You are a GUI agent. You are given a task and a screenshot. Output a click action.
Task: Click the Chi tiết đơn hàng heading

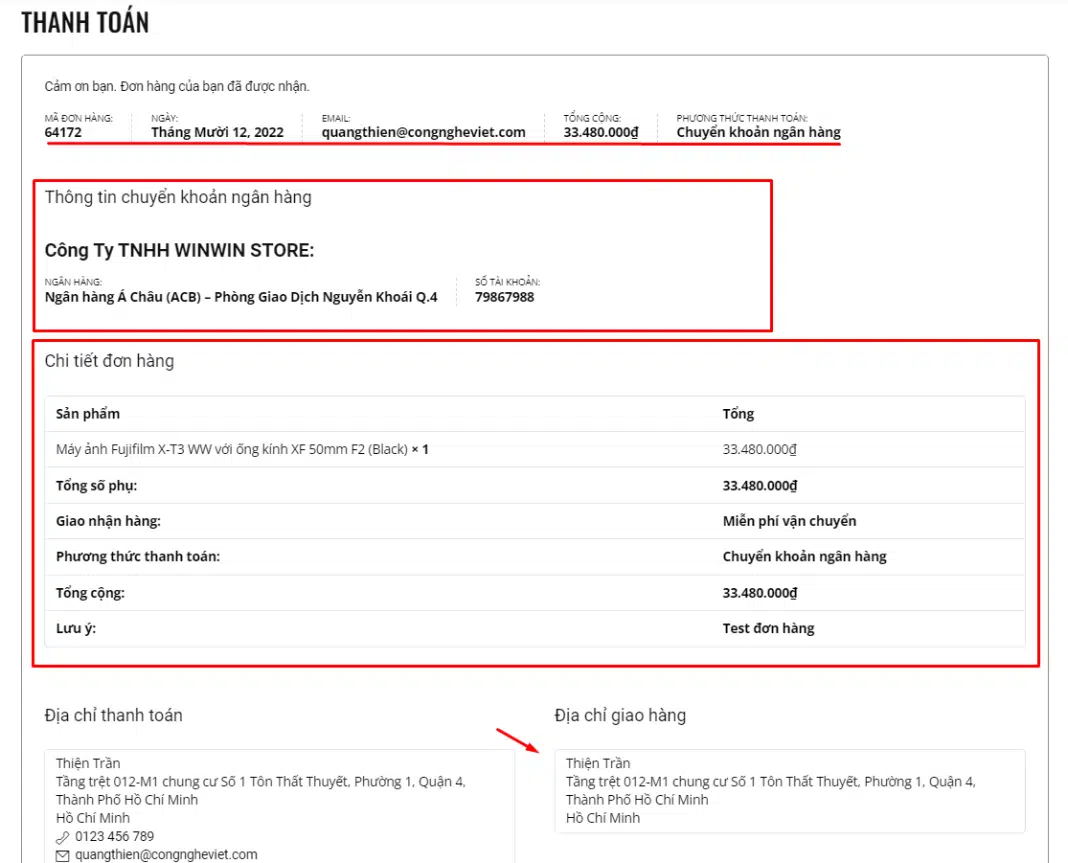point(110,361)
